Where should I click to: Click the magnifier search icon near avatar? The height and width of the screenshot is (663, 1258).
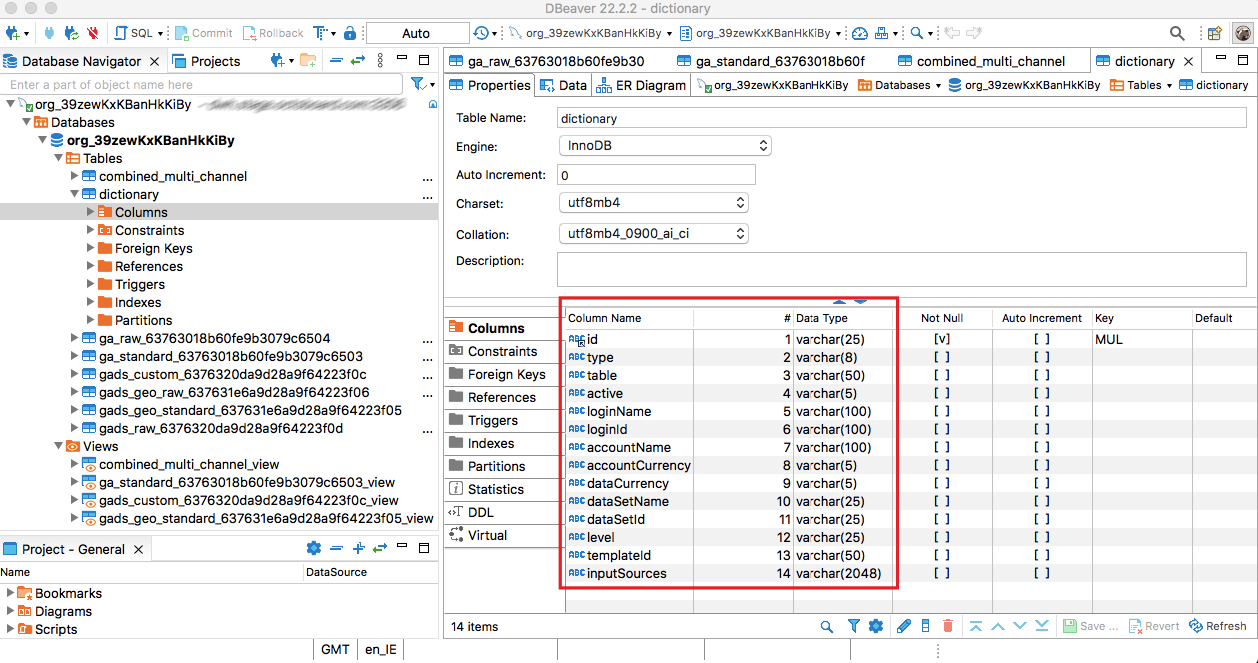1177,33
